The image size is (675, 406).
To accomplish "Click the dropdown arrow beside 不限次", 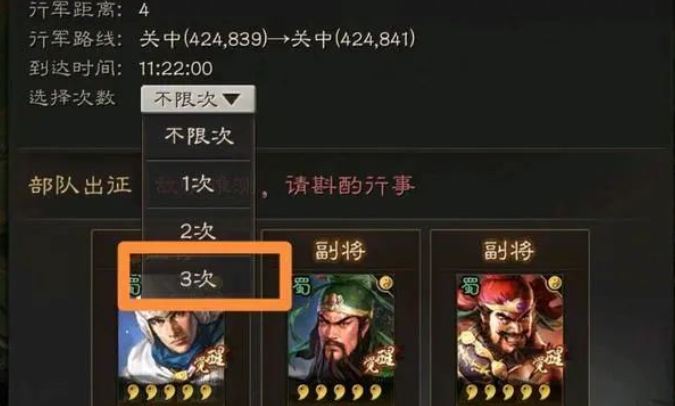I will (x=232, y=99).
